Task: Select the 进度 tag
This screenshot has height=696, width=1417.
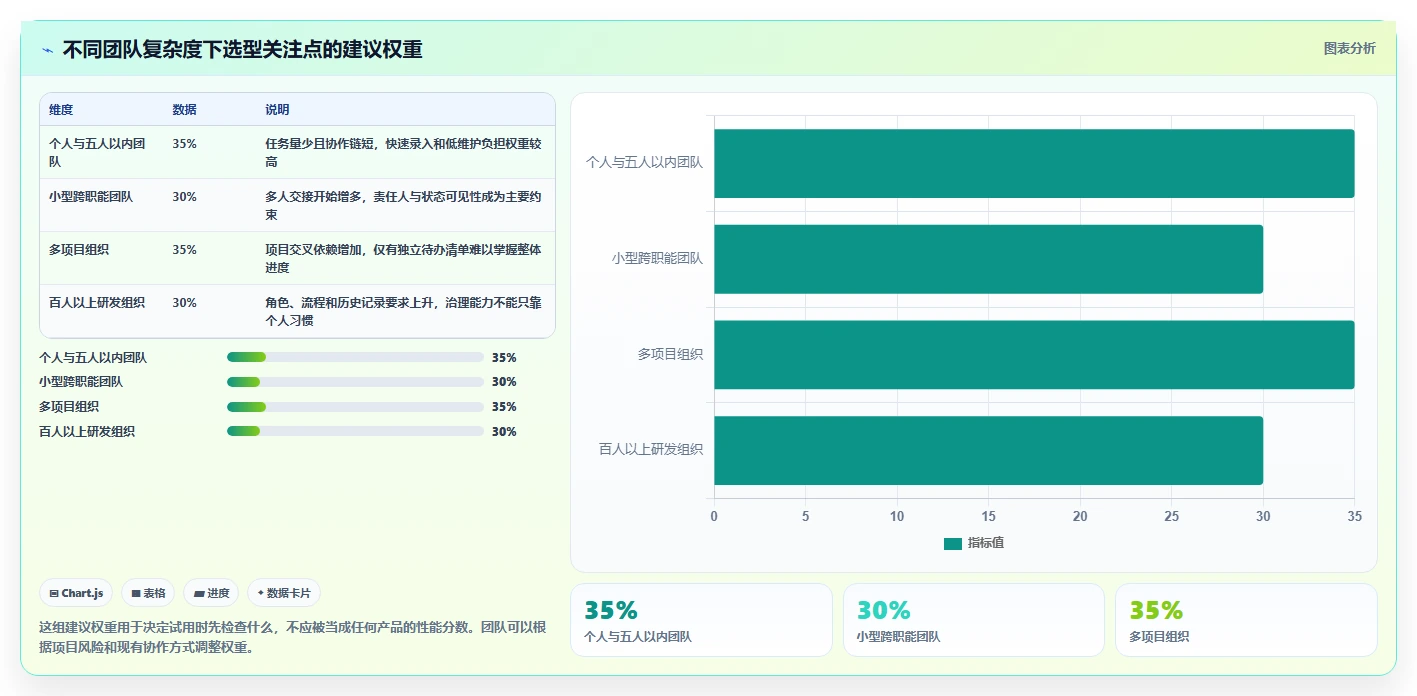Action: tap(211, 593)
